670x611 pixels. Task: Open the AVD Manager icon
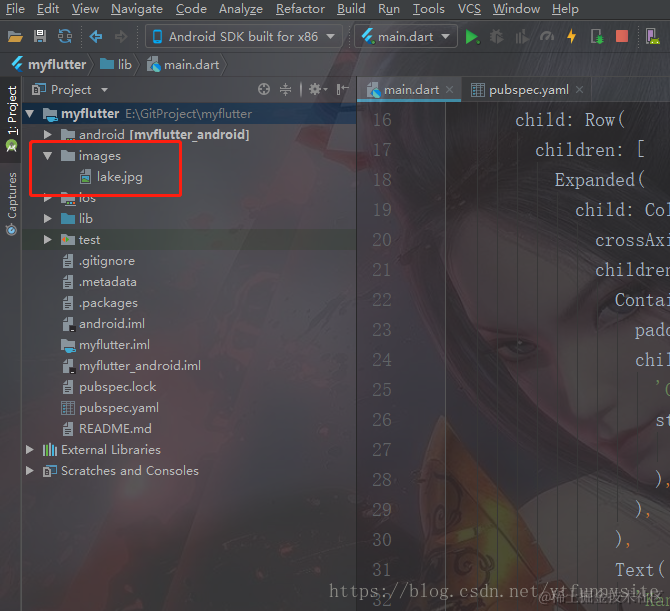click(652, 37)
